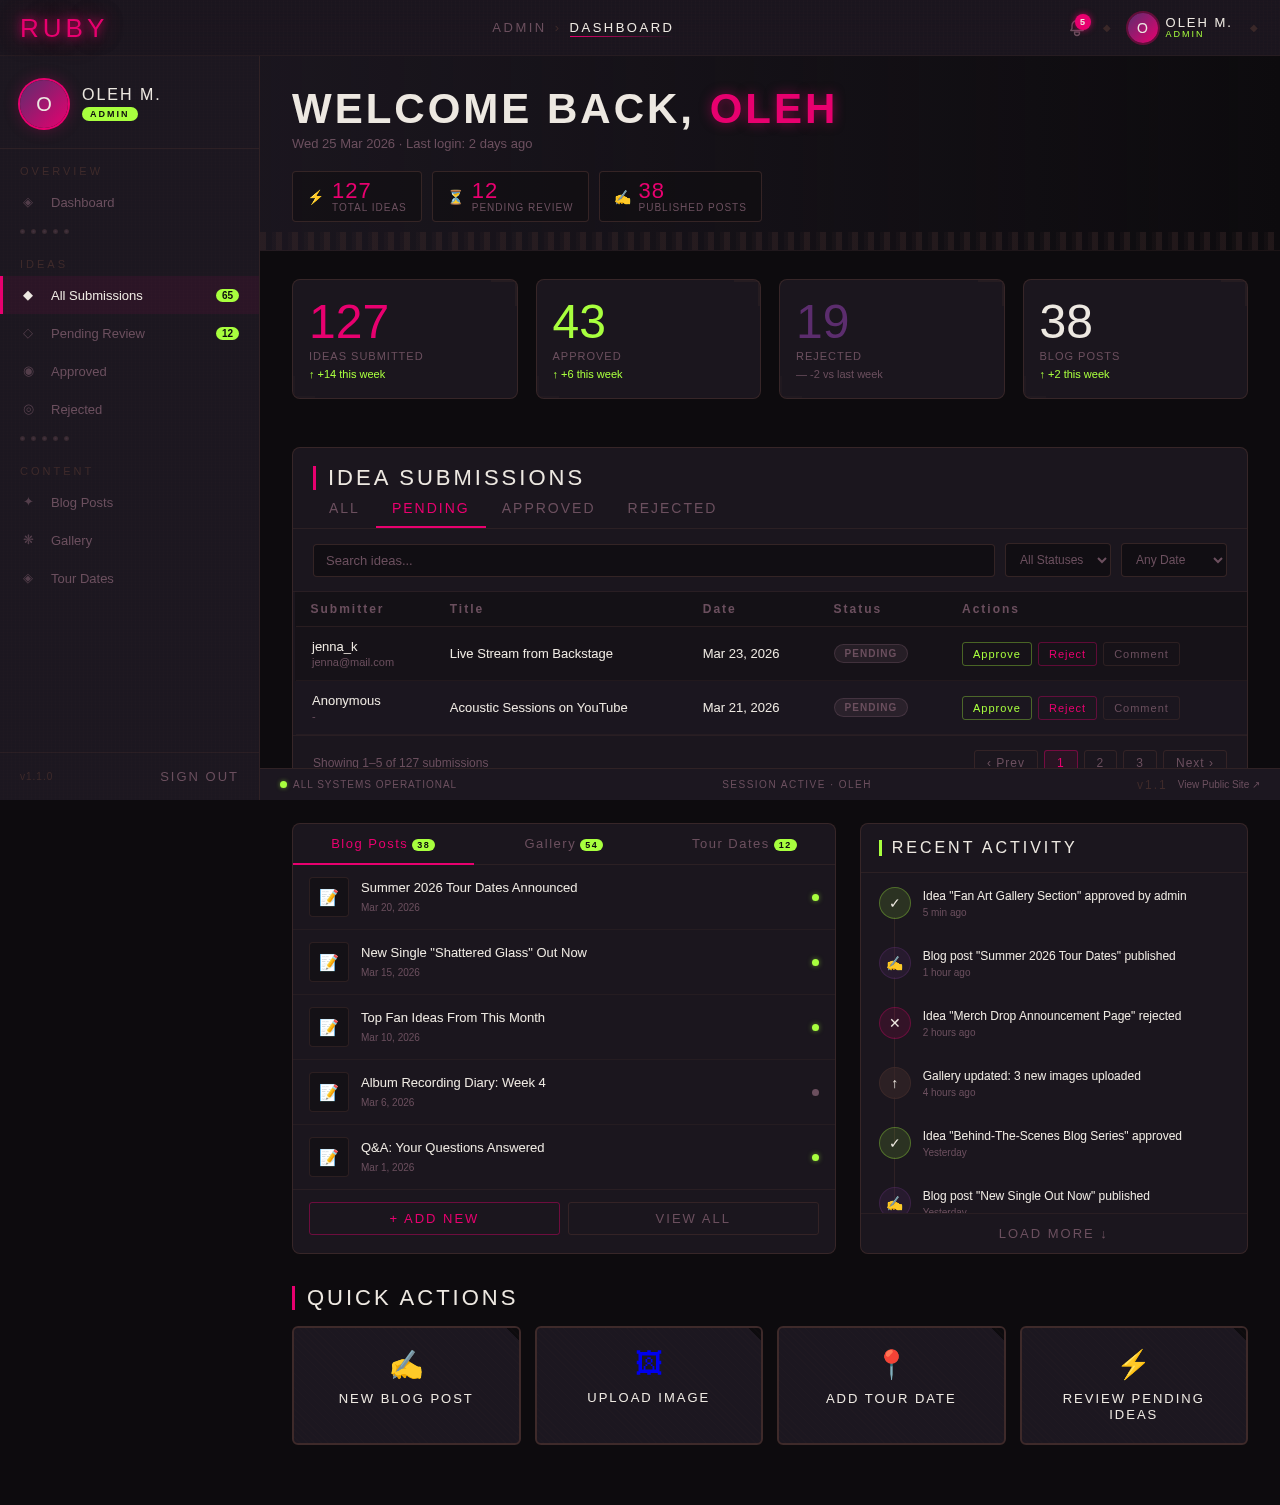Viewport: 1280px width, 1505px height.
Task: Open Blog Posts from the Content sidebar
Action: [82, 502]
